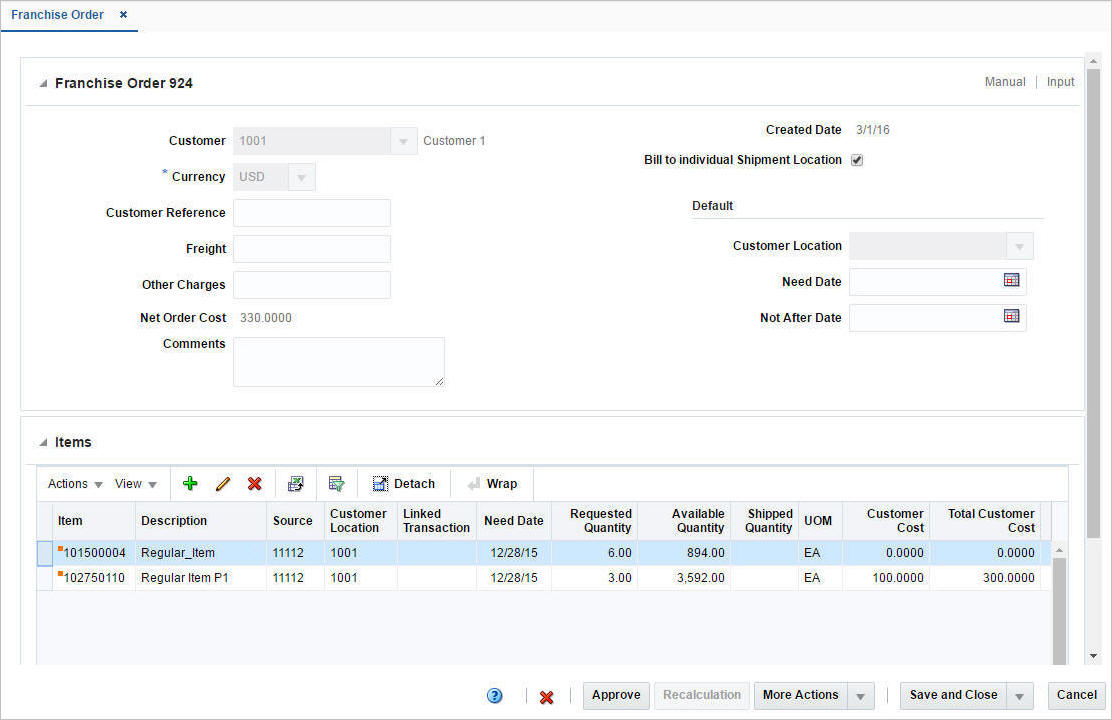
Task: Click the page vertical scrollbar
Action: point(1093,305)
